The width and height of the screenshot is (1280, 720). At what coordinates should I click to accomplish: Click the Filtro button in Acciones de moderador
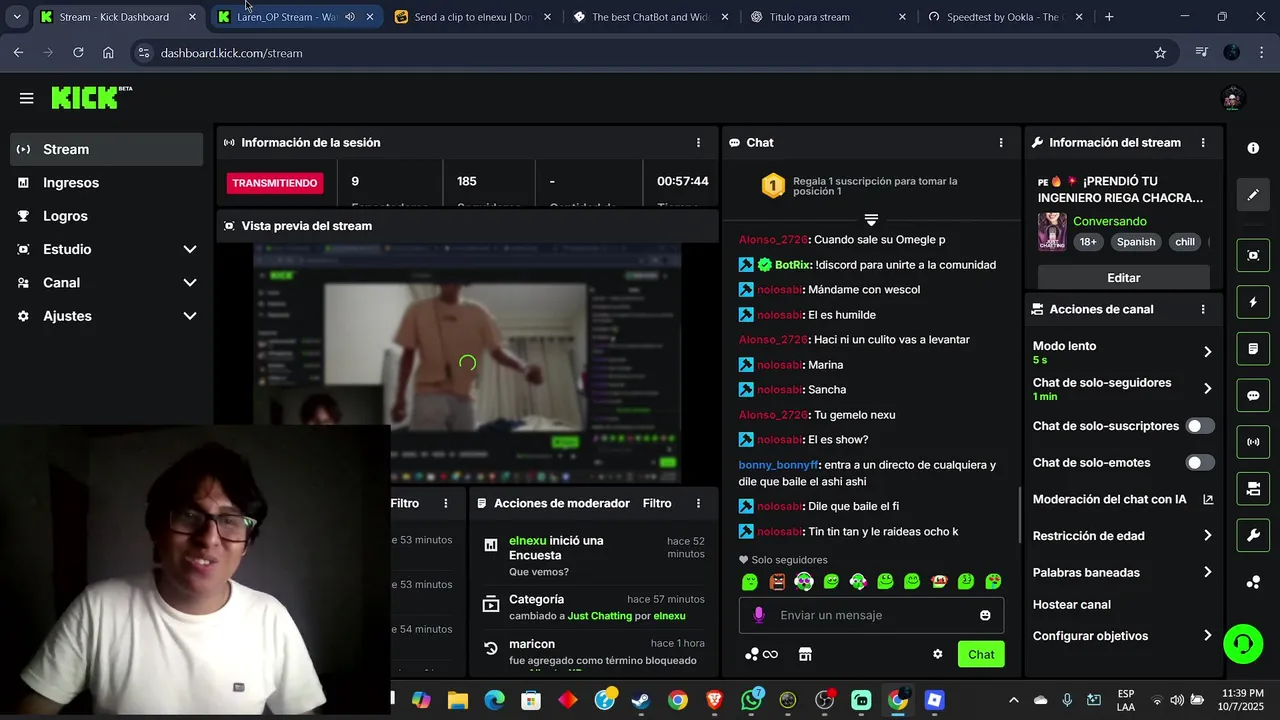[x=657, y=504]
